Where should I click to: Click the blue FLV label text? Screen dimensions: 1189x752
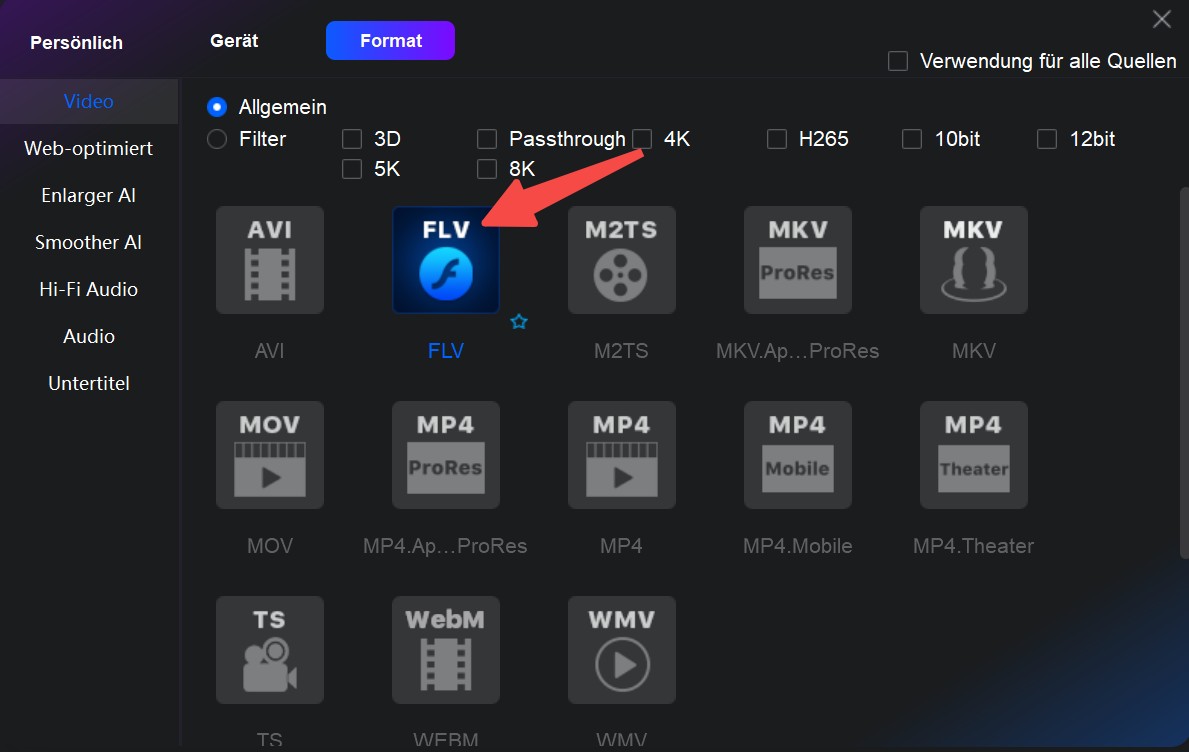[446, 351]
